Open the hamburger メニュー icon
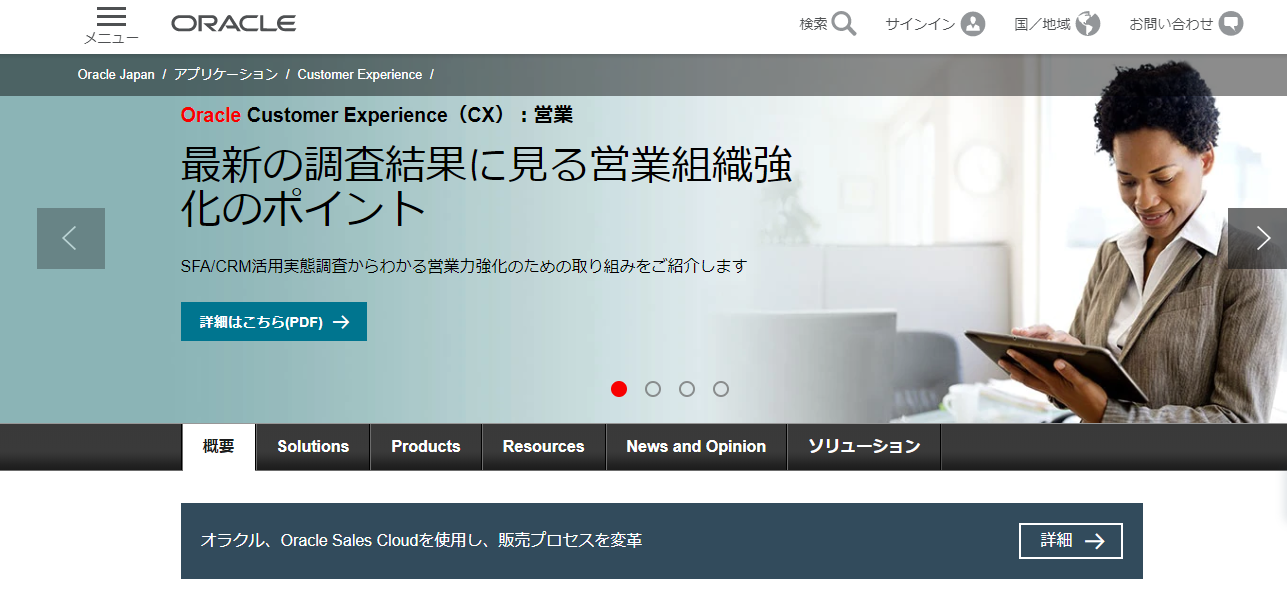The image size is (1287, 589). click(112, 17)
